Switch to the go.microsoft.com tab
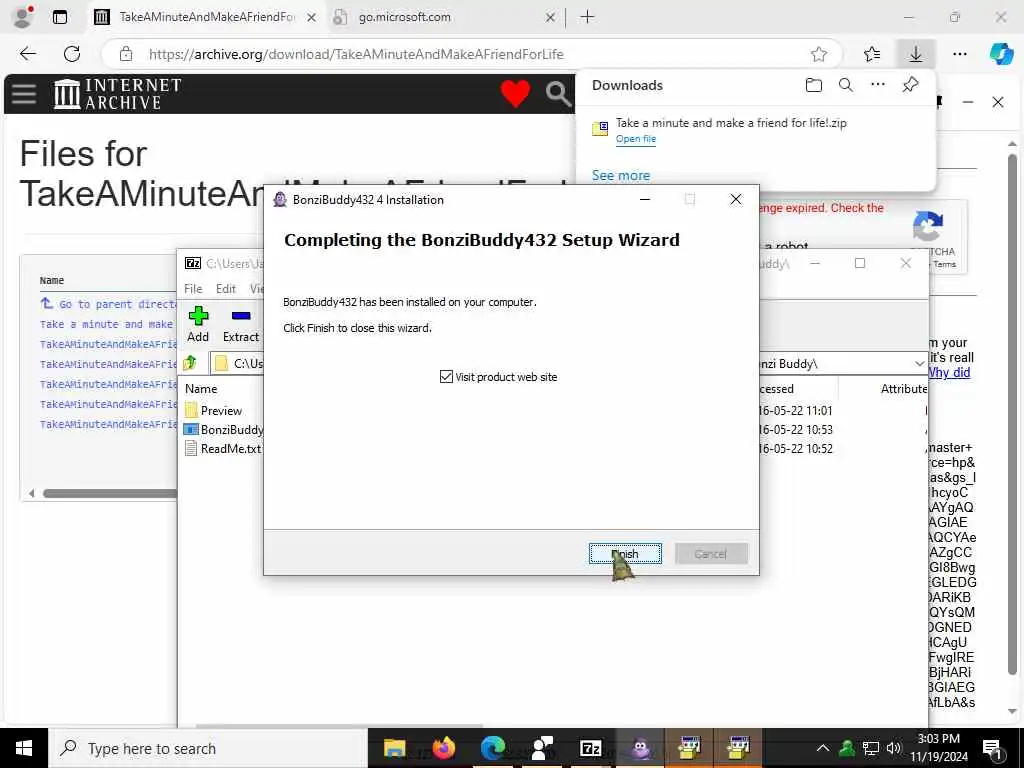 [404, 17]
